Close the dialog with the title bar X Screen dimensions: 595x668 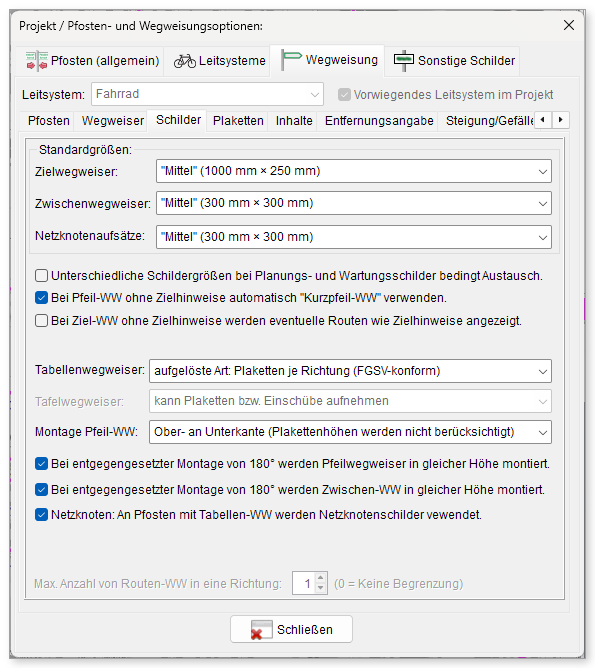[569, 25]
